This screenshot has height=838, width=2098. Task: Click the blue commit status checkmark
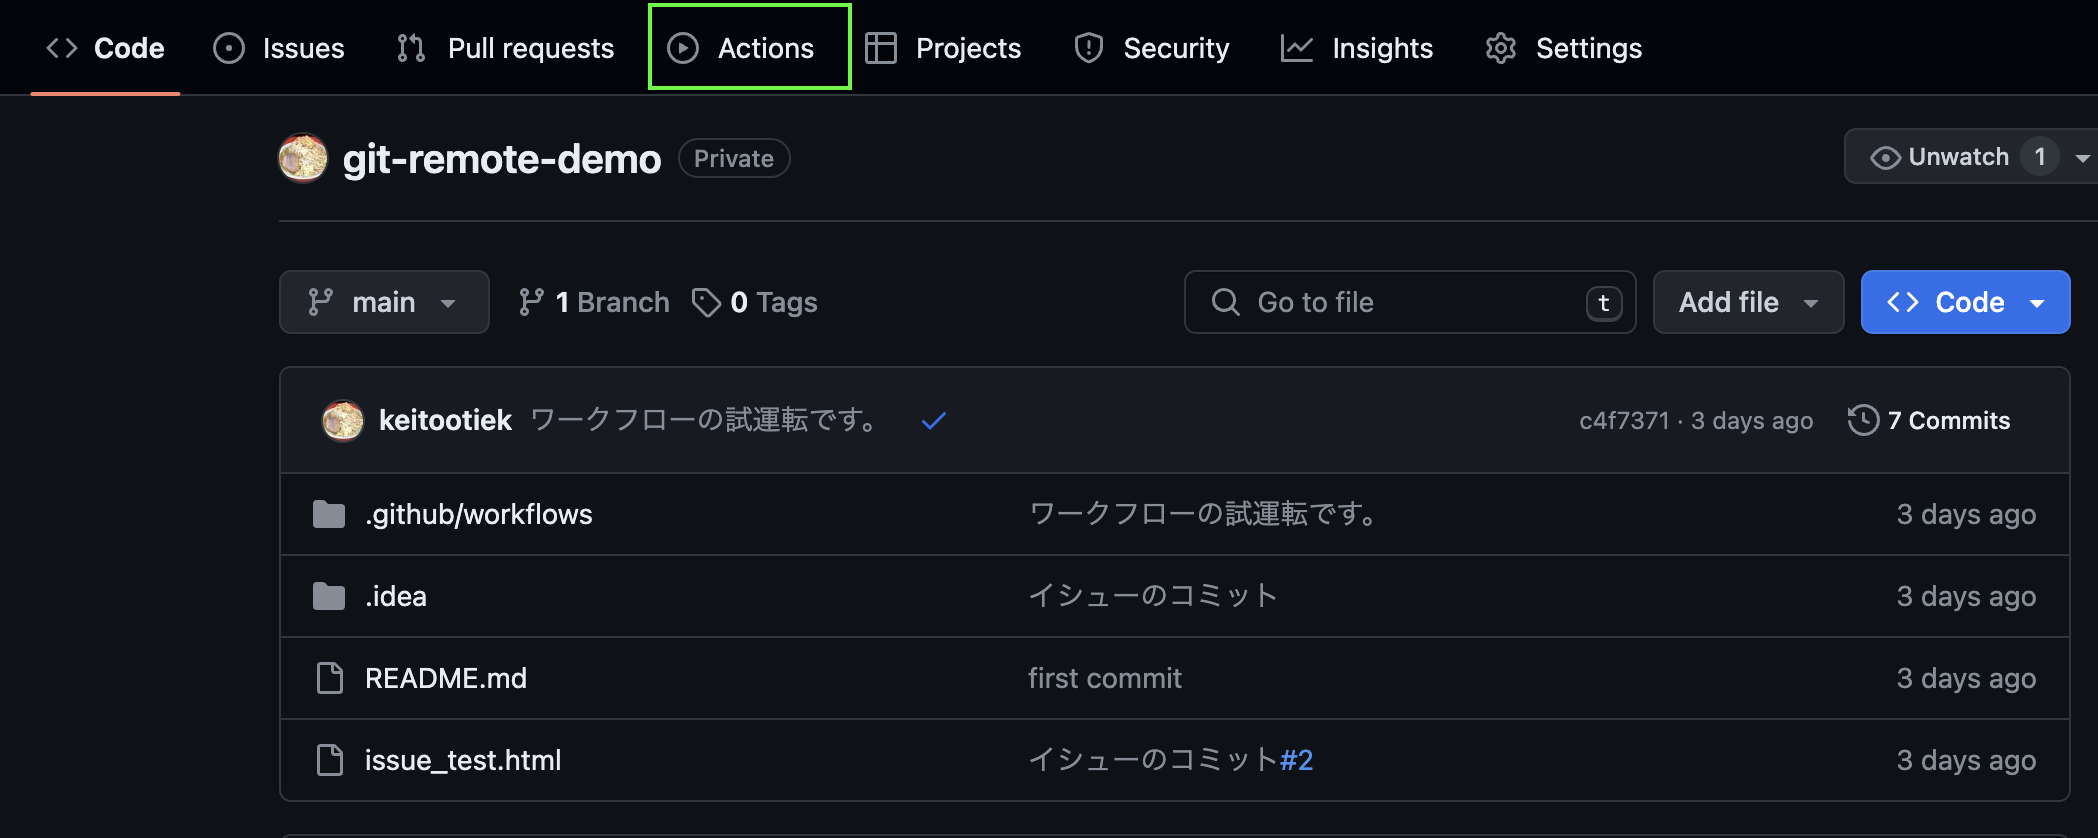pos(933,420)
